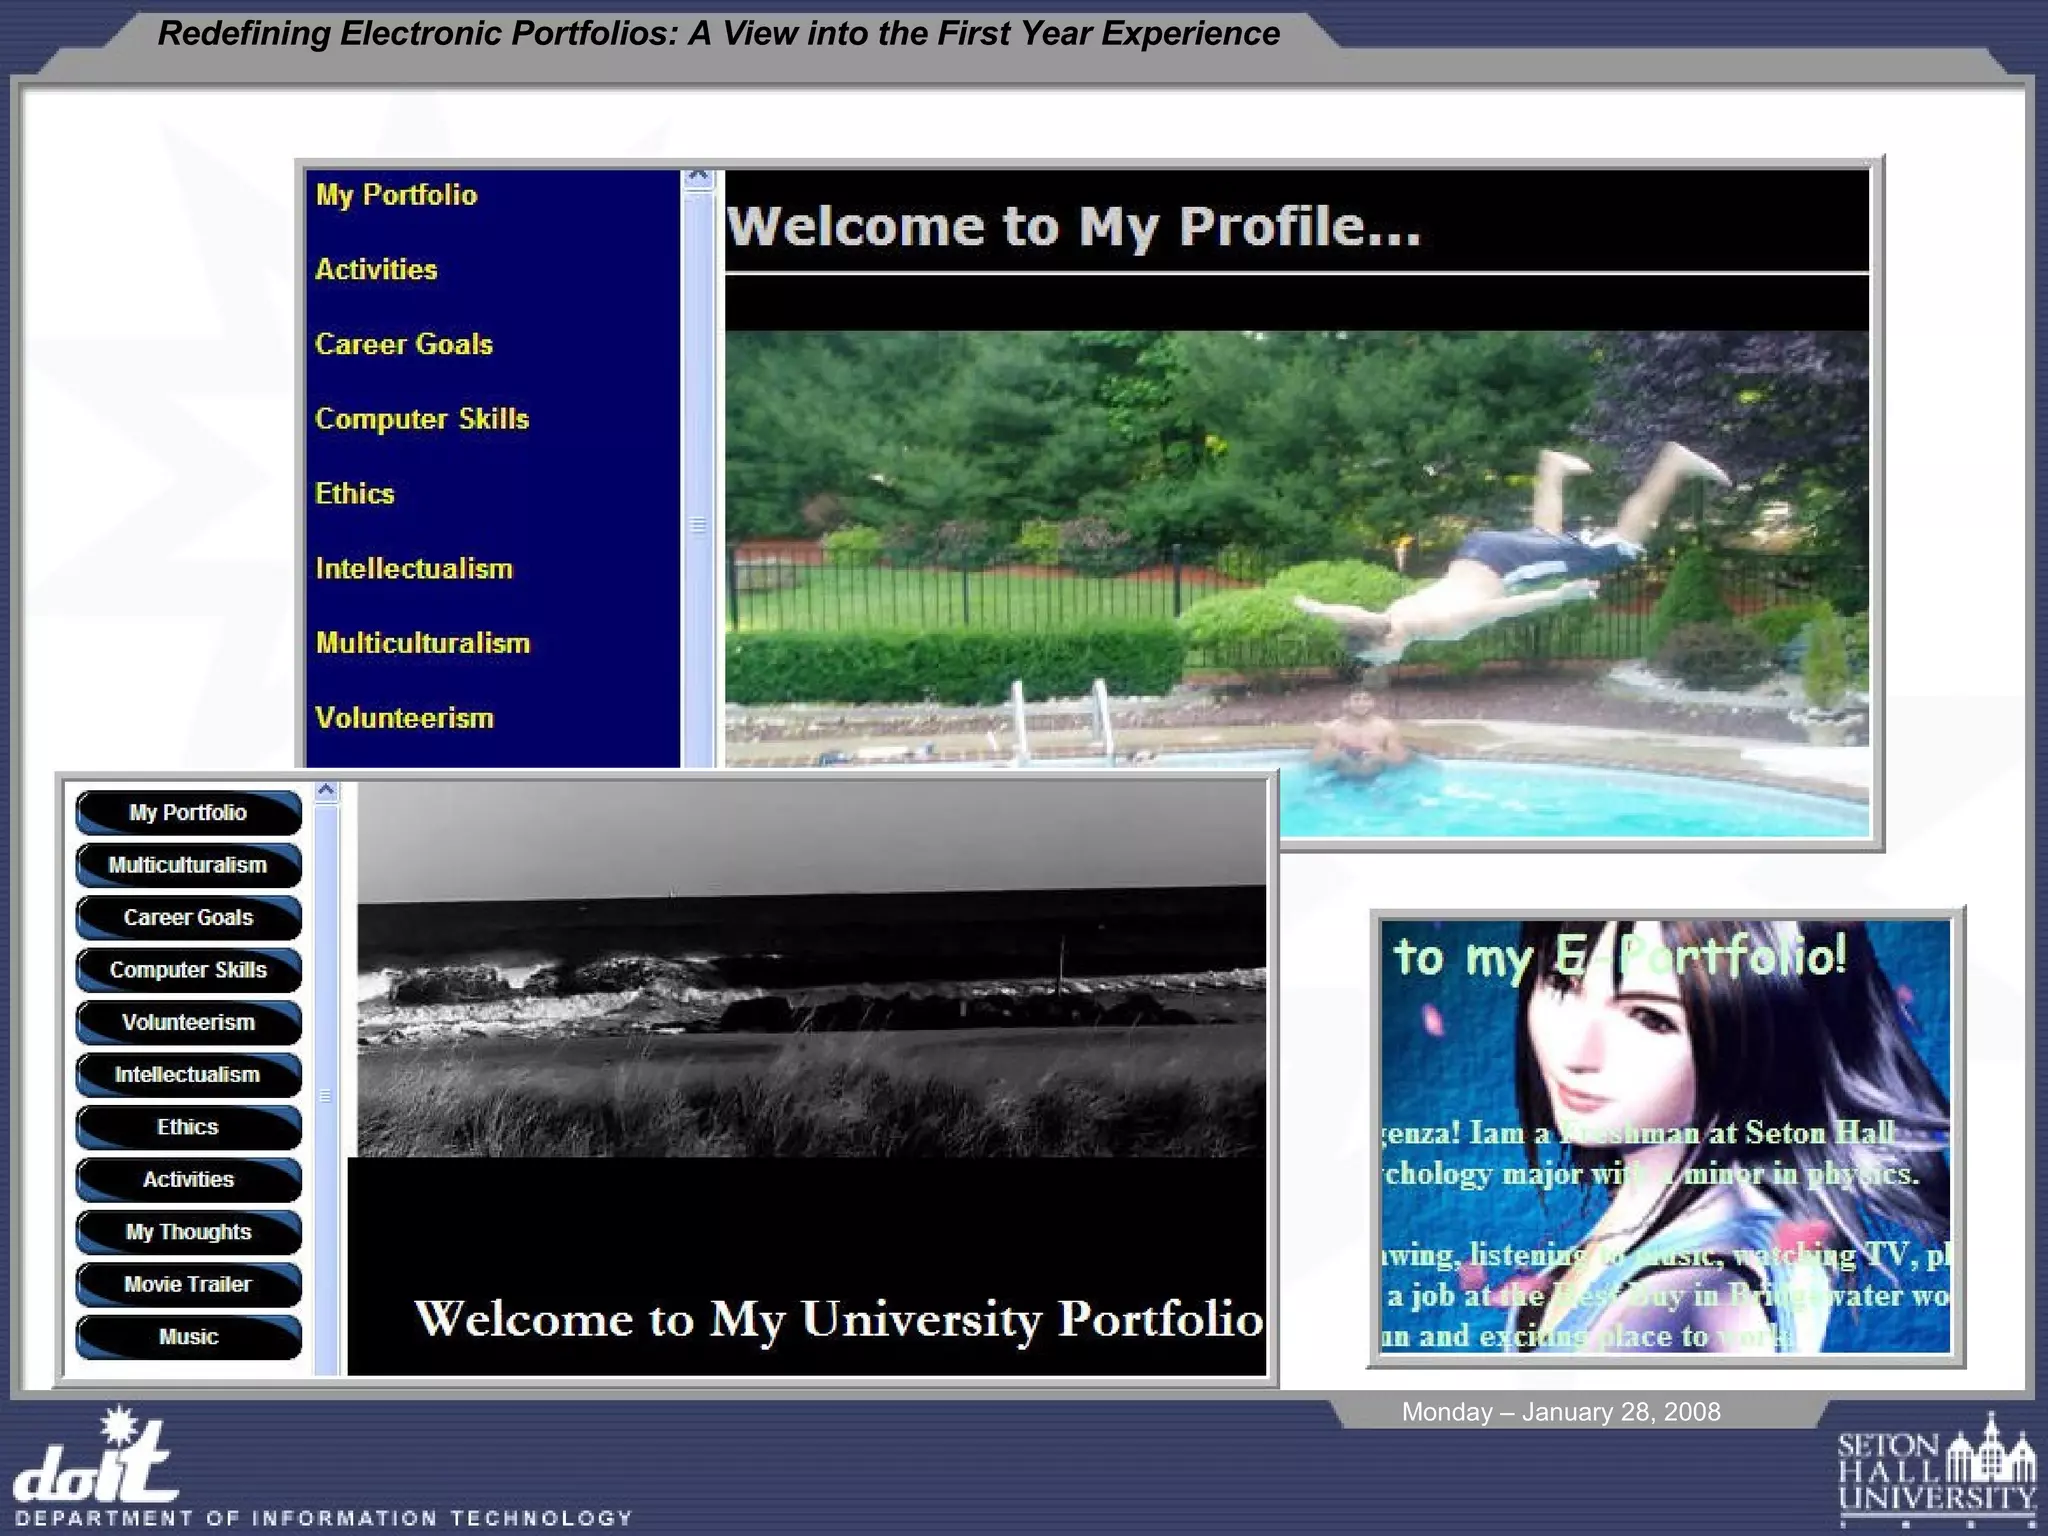2048x1536 pixels.
Task: Open the yellow Career Goals link
Action: tap(404, 344)
